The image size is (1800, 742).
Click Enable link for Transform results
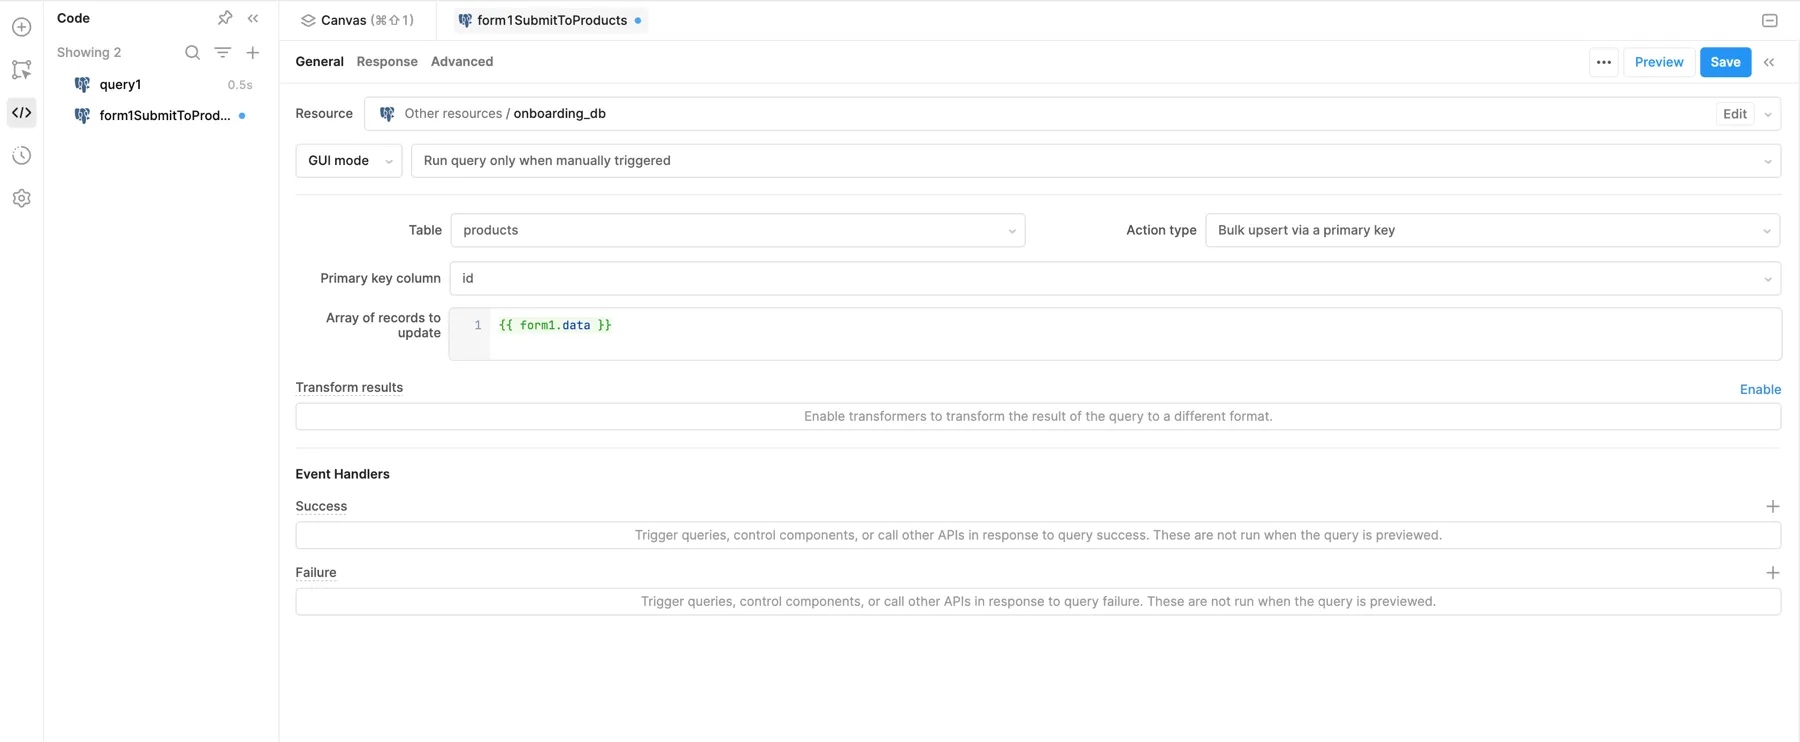coord(1760,389)
